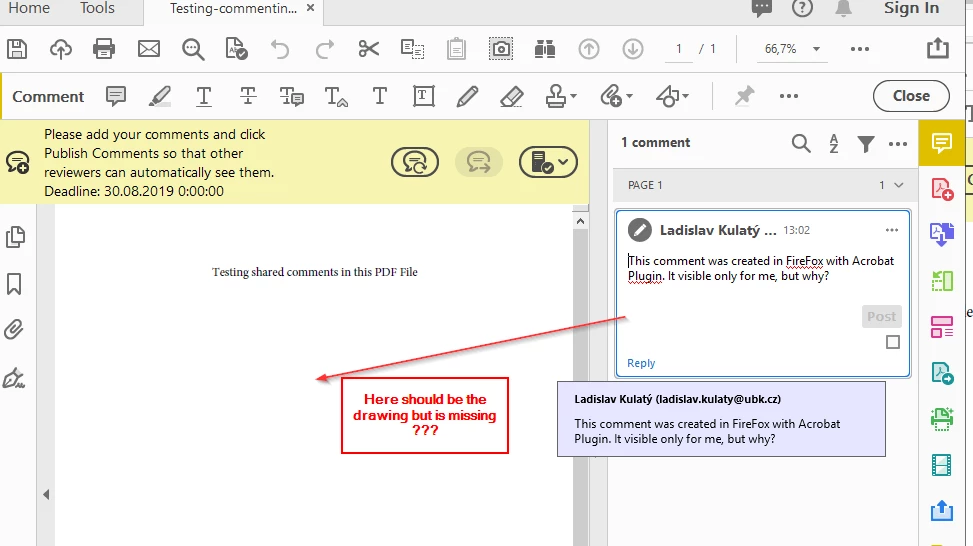This screenshot has height=546, width=973.
Task: Click the Post button
Action: coord(881,316)
